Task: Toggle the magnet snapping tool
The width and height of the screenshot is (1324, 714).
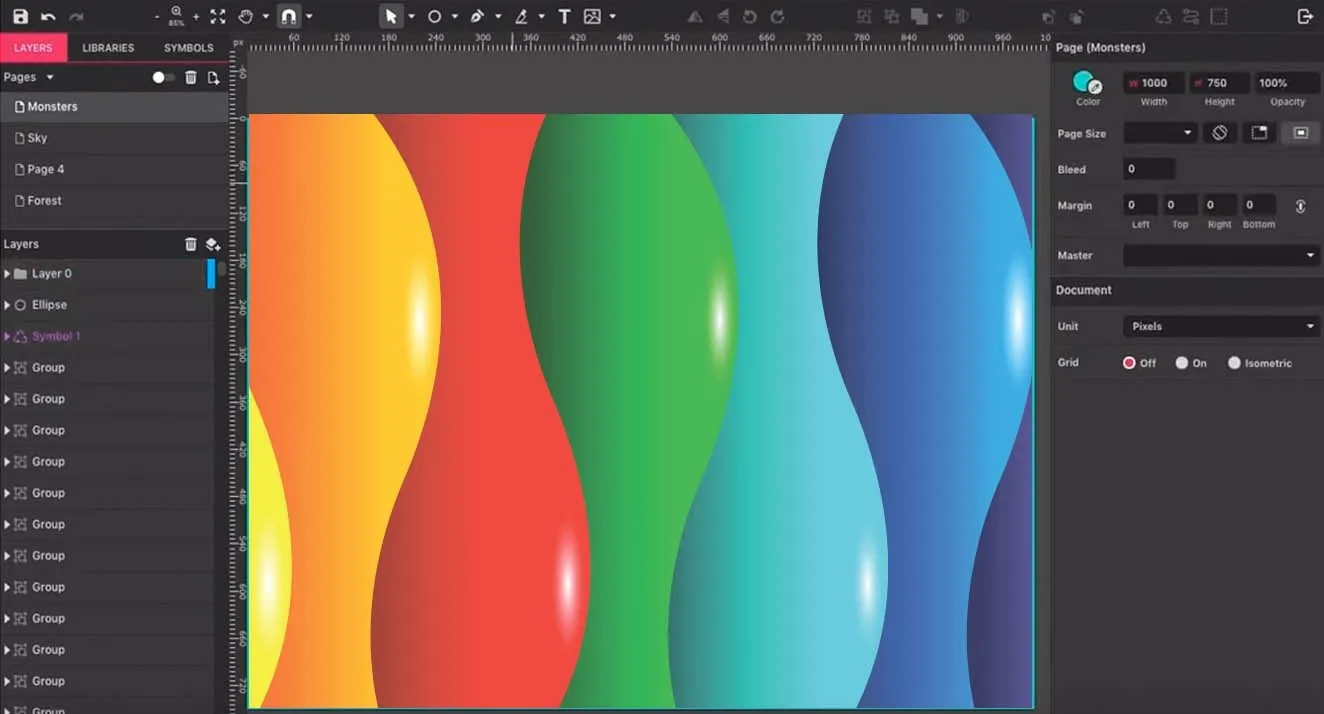Action: (288, 17)
